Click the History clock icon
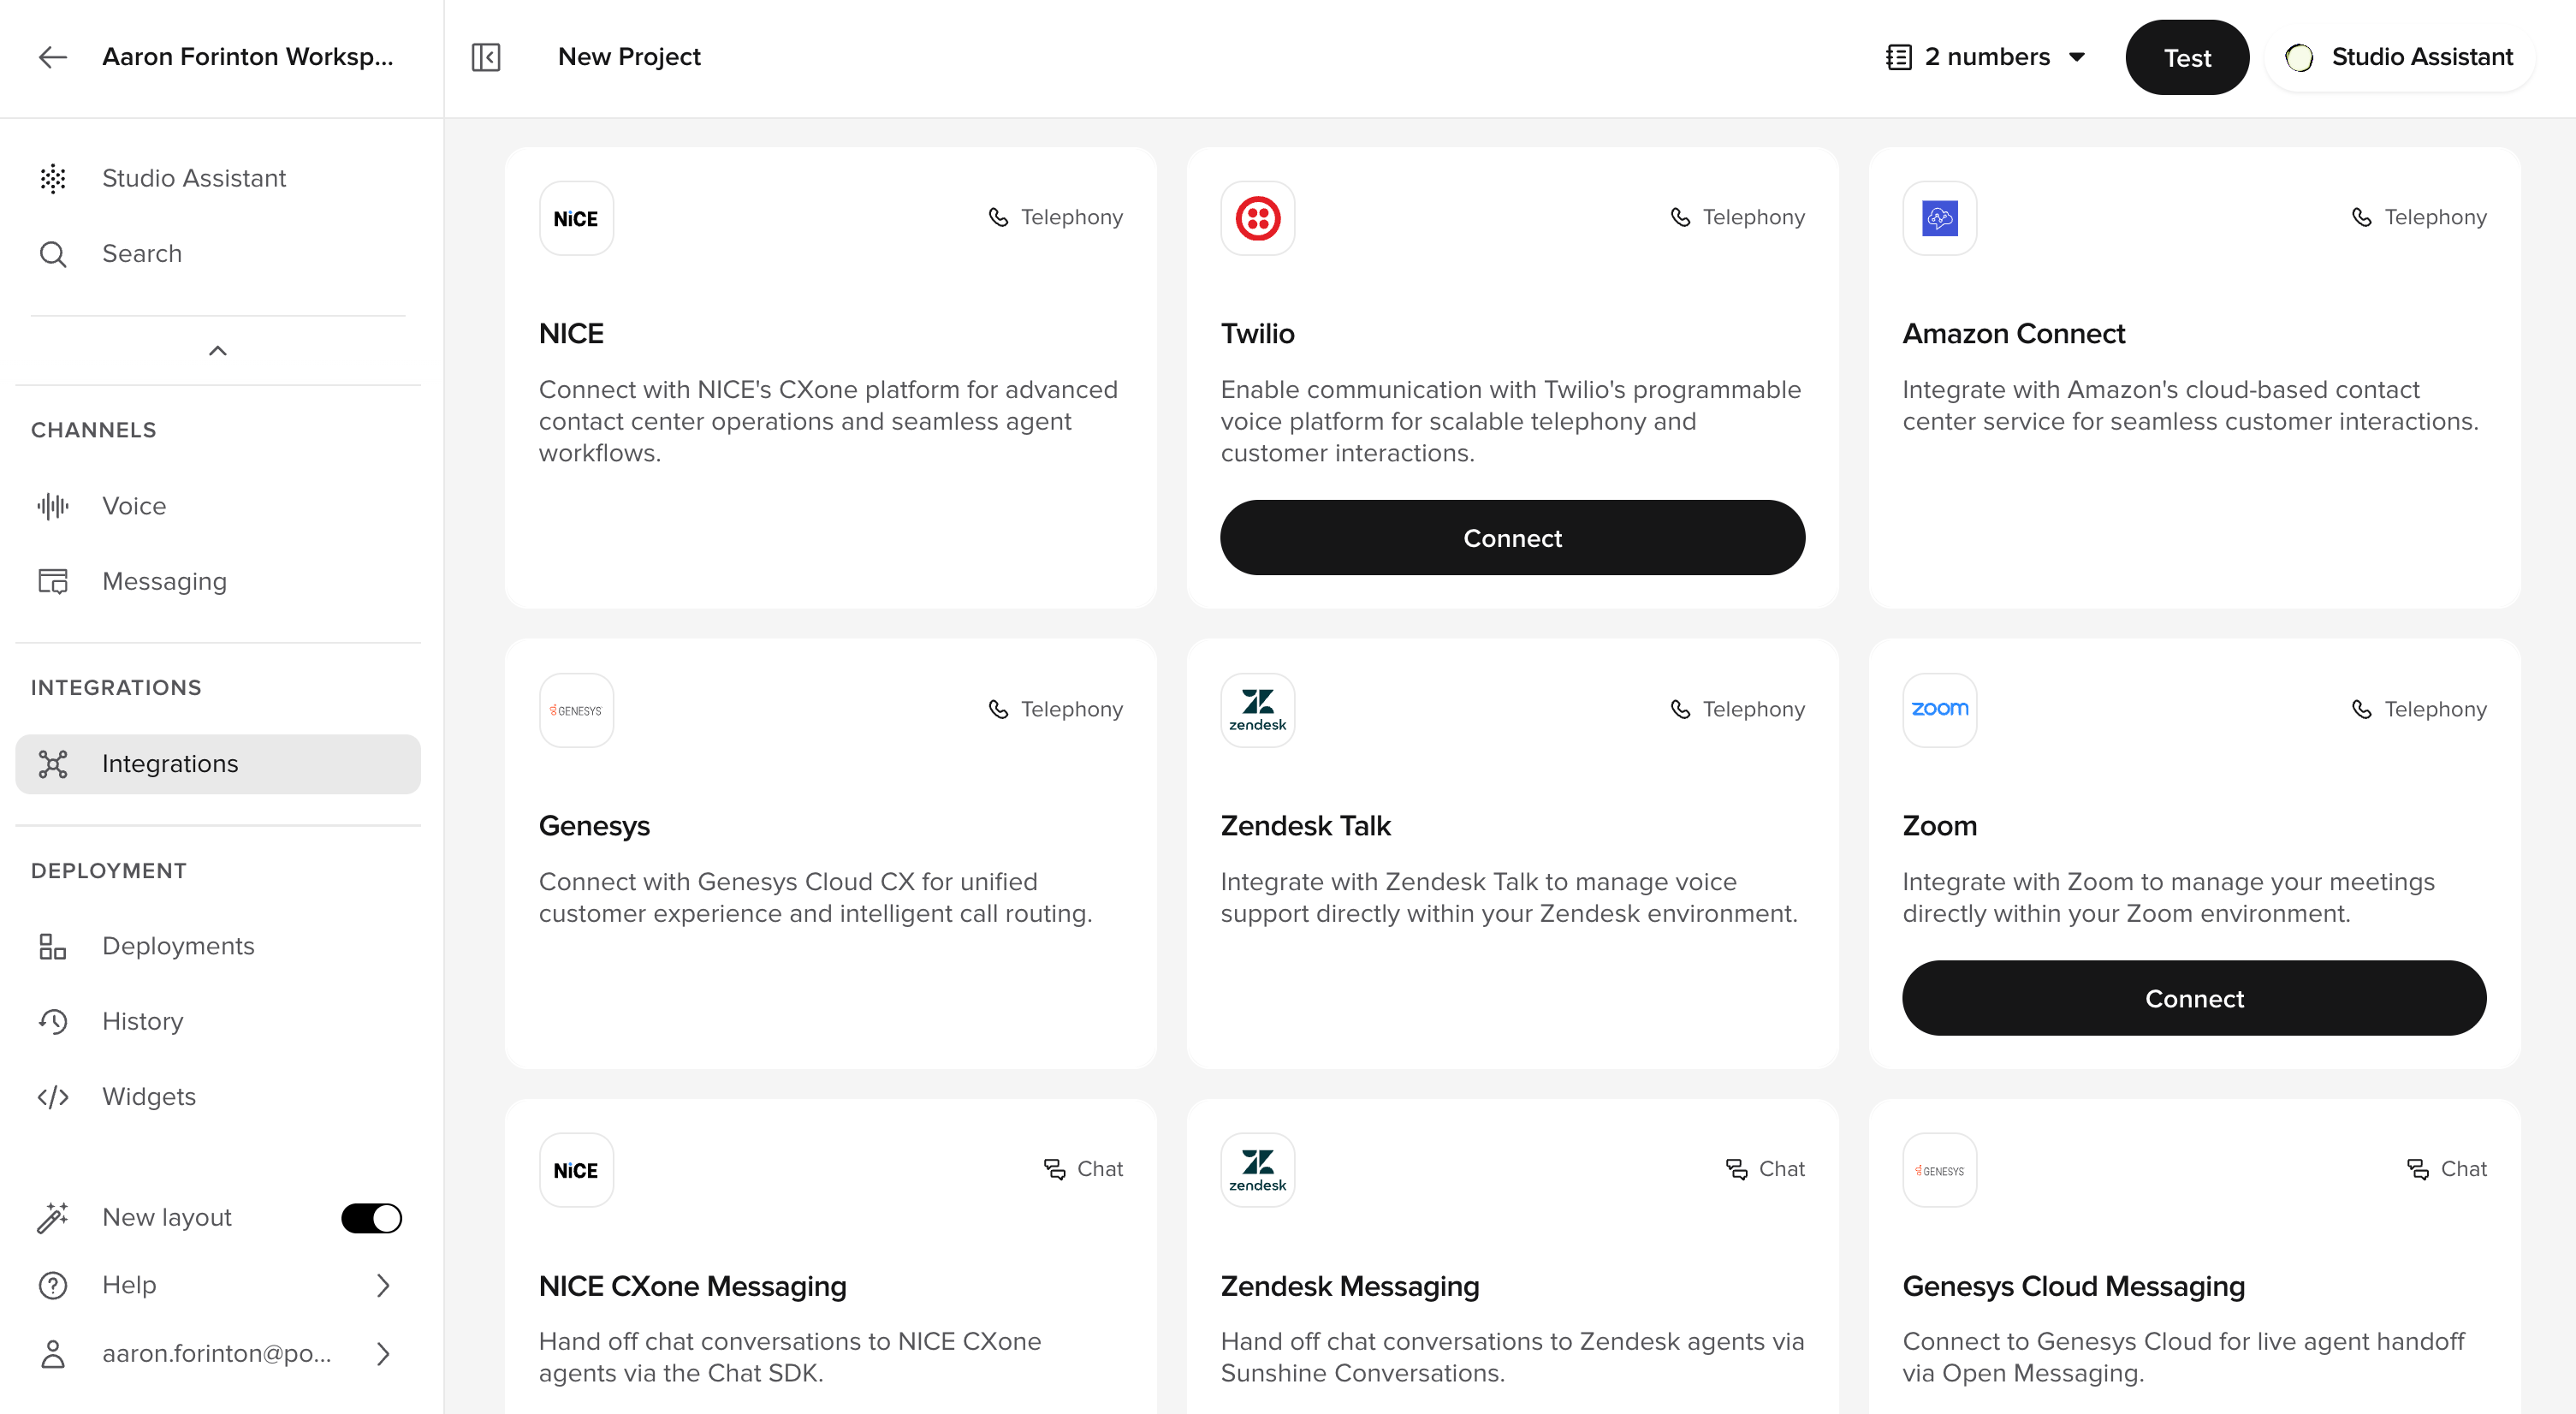Image resolution: width=2576 pixels, height=1414 pixels. [x=53, y=1021]
